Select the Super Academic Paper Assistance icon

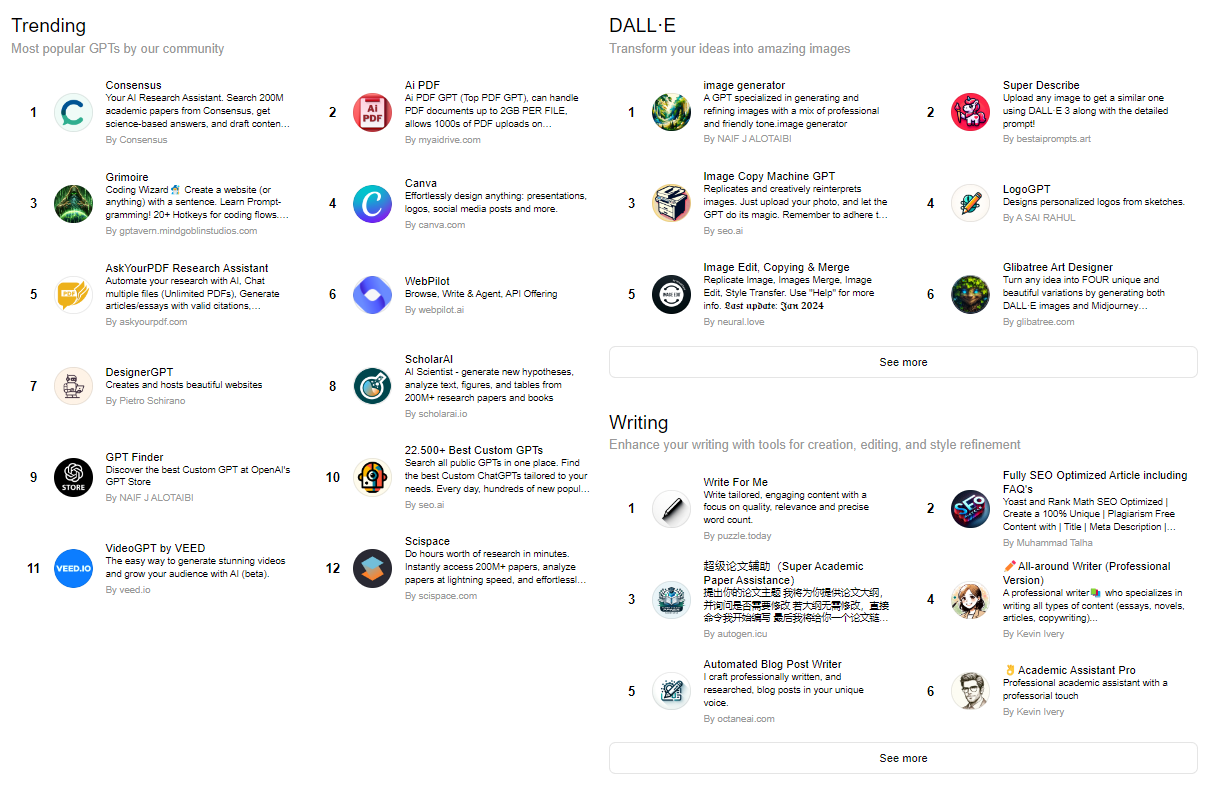671,600
